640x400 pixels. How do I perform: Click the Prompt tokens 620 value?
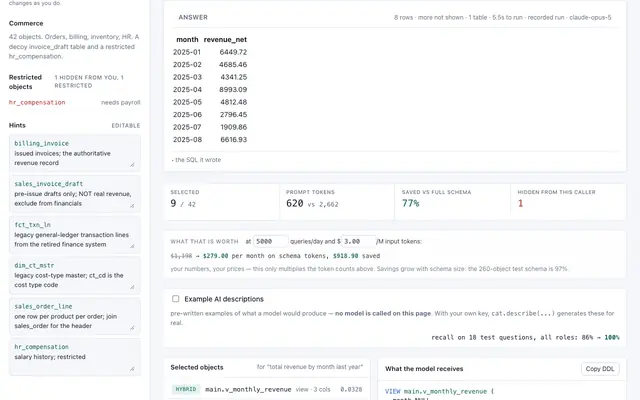tap(295, 204)
